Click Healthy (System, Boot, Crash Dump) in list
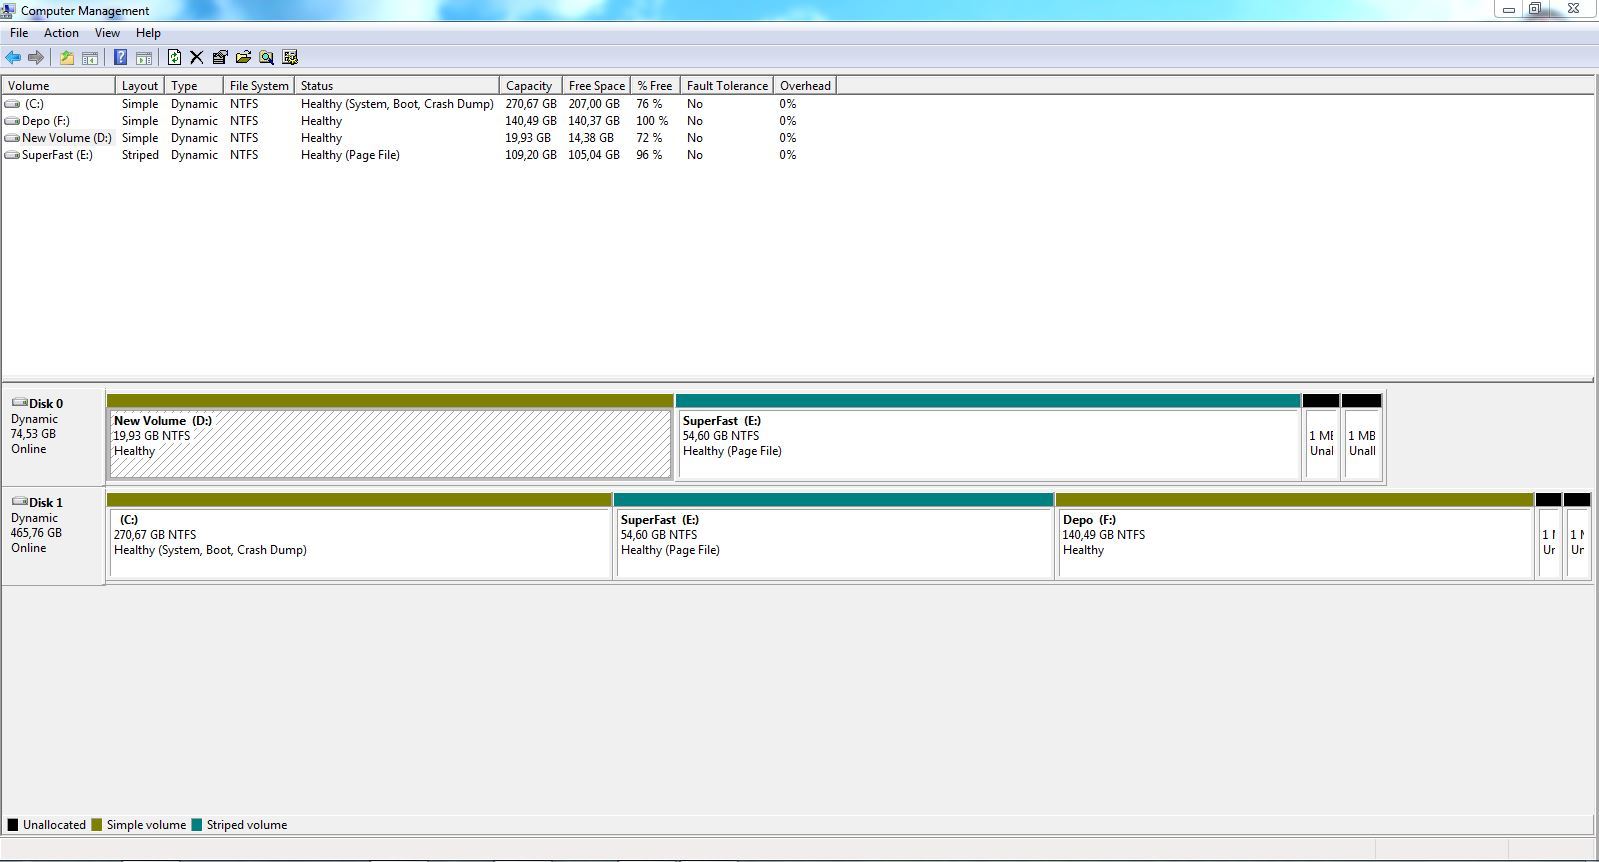The width and height of the screenshot is (1599, 862). [397, 104]
